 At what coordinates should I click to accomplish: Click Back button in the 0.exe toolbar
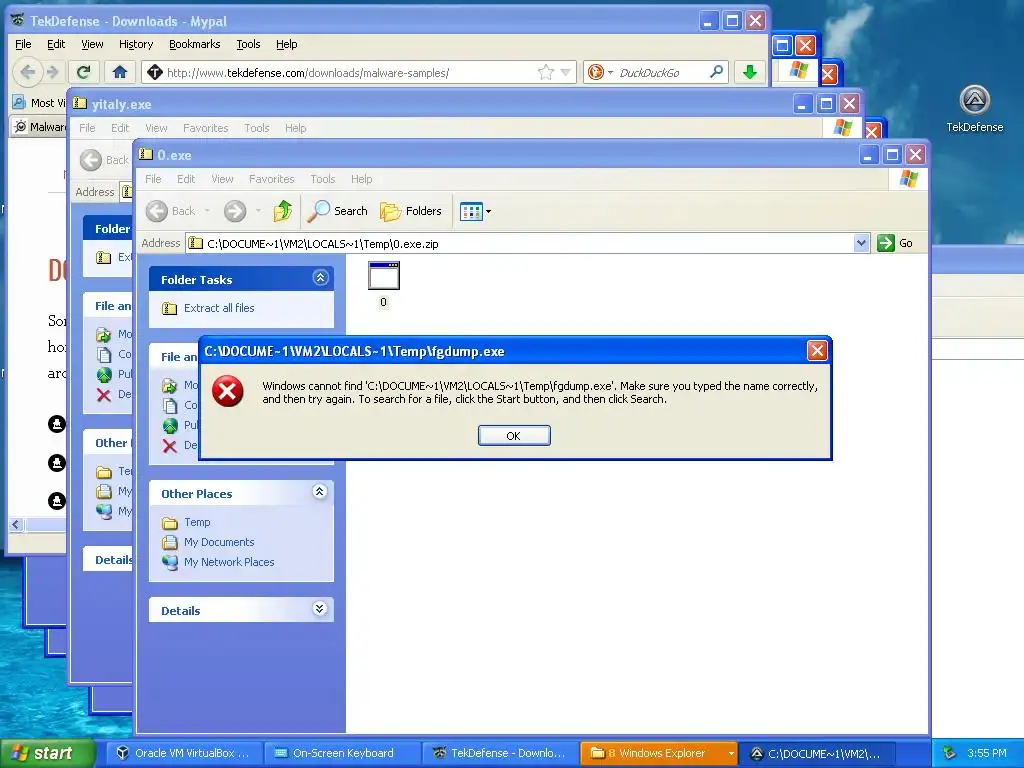(x=170, y=211)
